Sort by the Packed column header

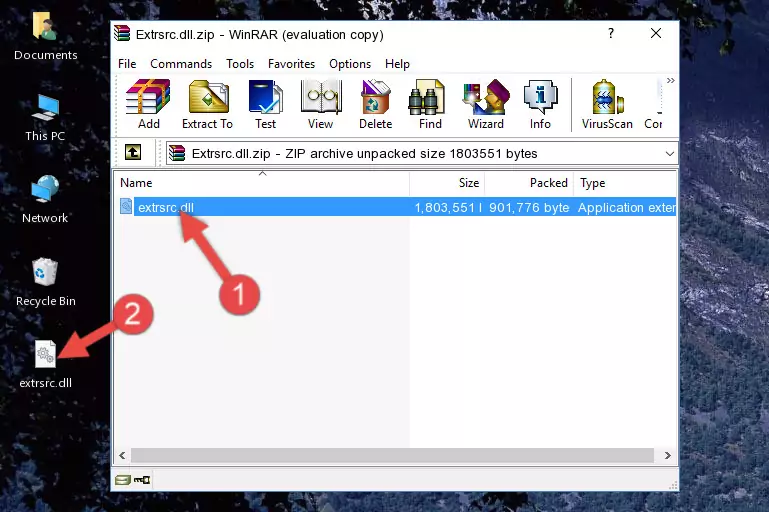tap(529, 183)
